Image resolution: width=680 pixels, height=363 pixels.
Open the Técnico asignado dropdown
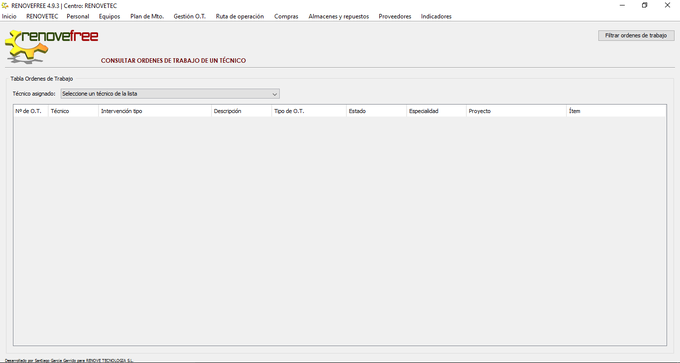tap(170, 94)
